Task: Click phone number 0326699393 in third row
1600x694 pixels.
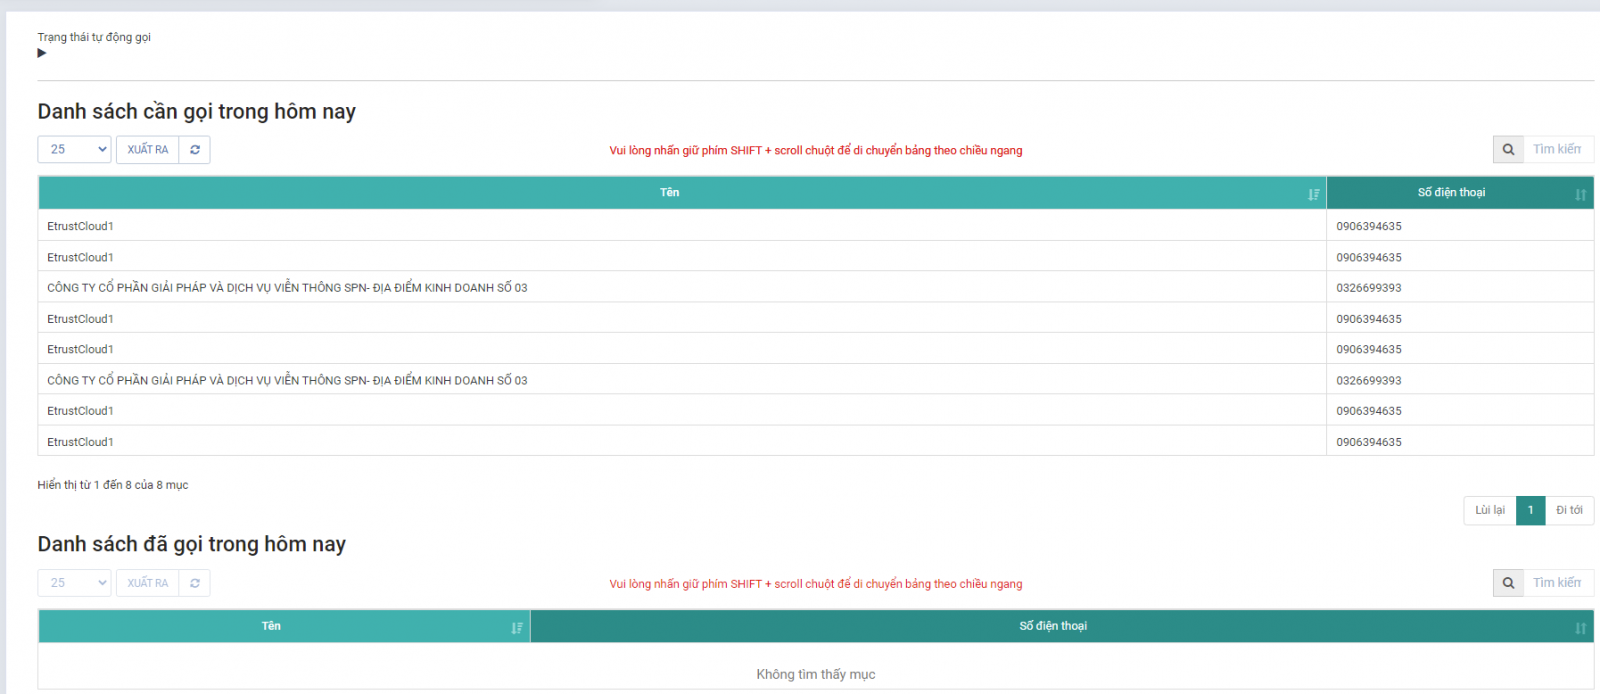Action: pos(1369,288)
